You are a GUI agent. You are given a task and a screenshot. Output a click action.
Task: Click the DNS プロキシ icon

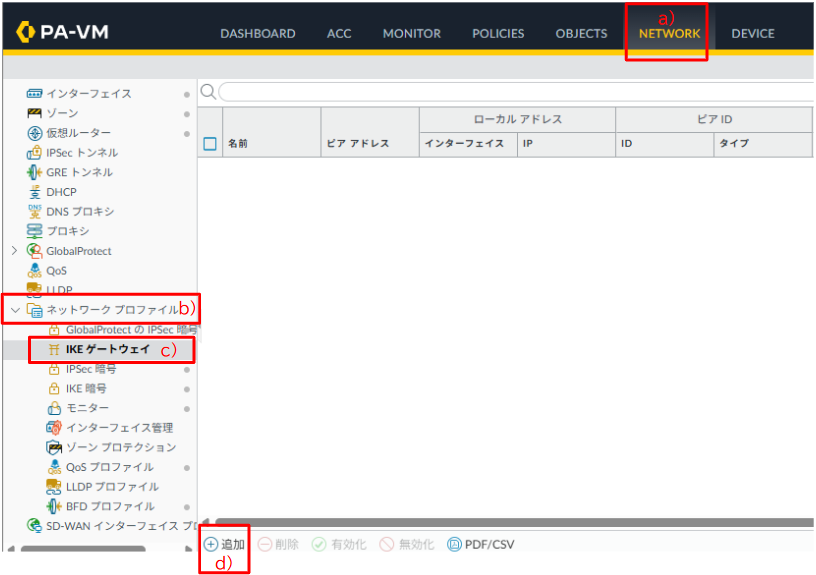point(34,211)
